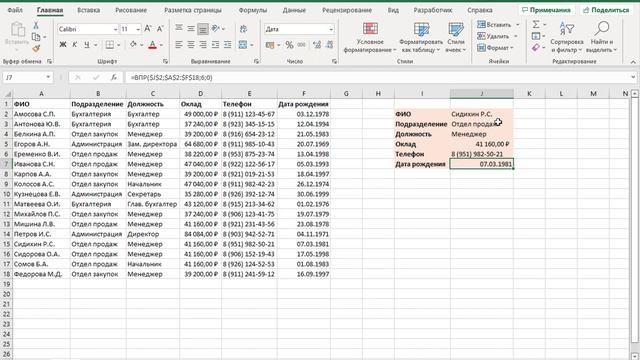Open the Calibri font name dropdown
Viewport: 640px width, 360px height.
(116, 29)
